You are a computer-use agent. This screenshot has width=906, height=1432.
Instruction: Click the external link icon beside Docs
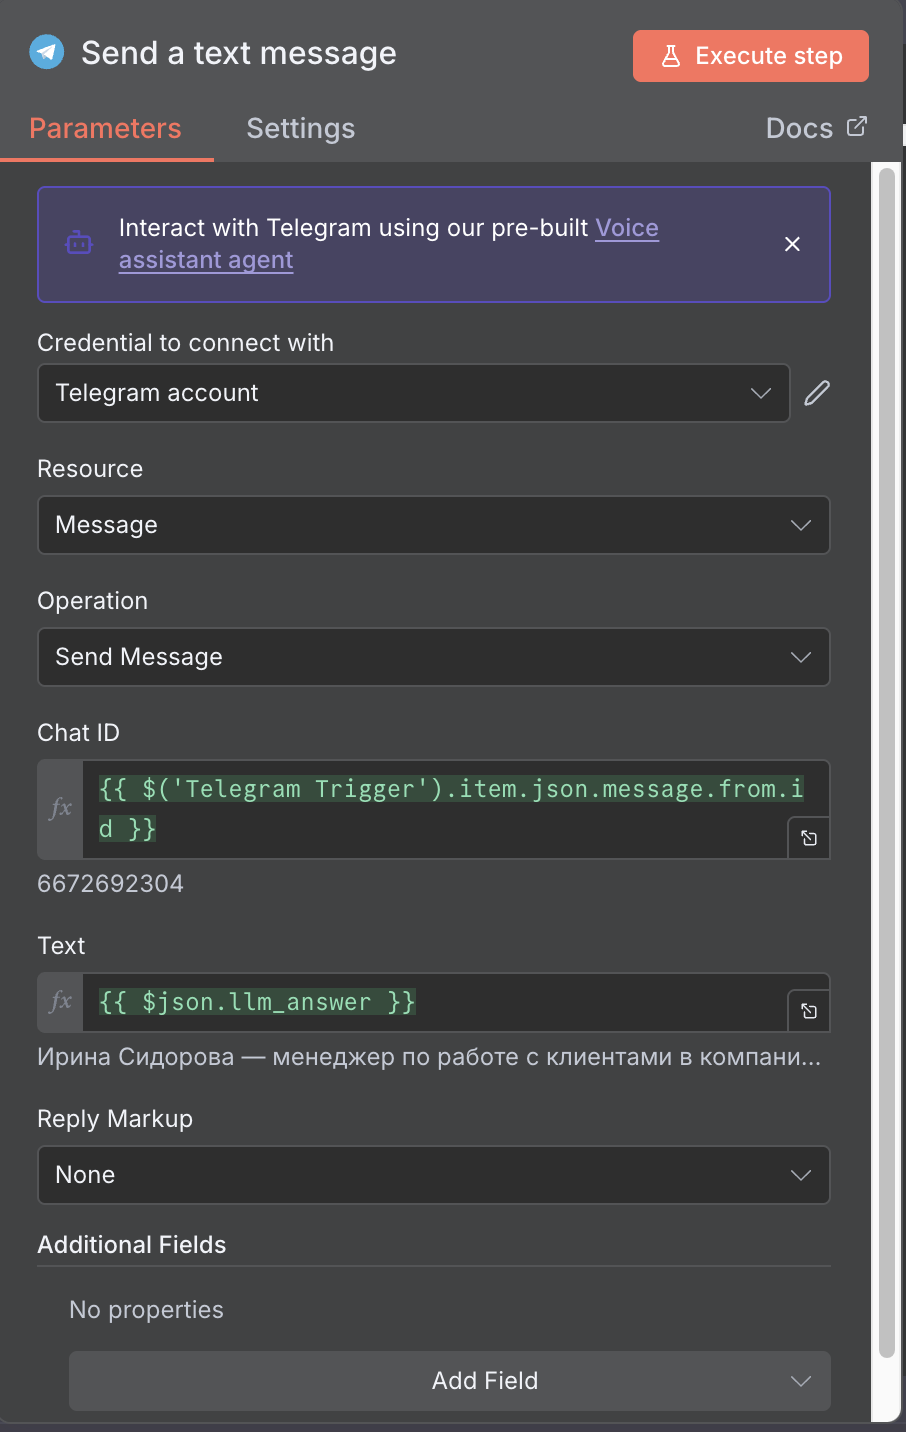pos(857,127)
